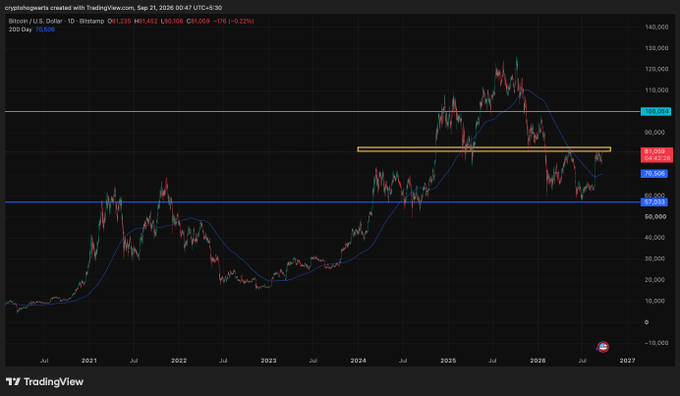This screenshot has width=680, height=396.
Task: Click the 2026 time axis label
Action: click(538, 360)
